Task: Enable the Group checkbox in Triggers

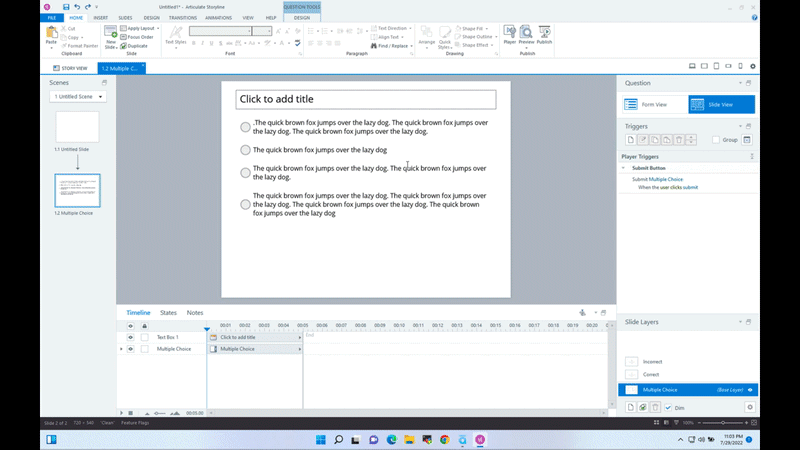Action: point(715,140)
